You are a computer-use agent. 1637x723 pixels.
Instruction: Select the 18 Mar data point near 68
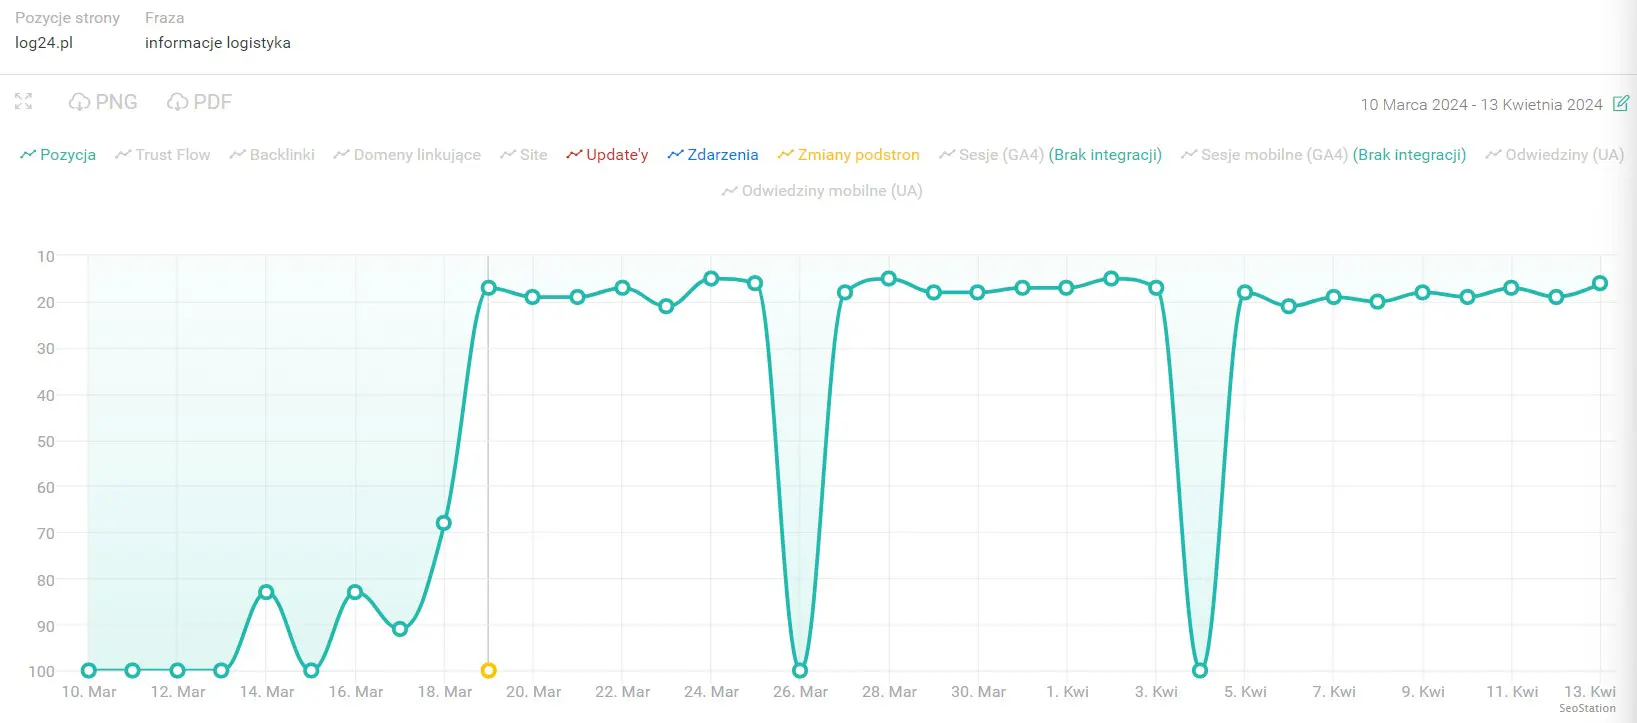tap(444, 523)
